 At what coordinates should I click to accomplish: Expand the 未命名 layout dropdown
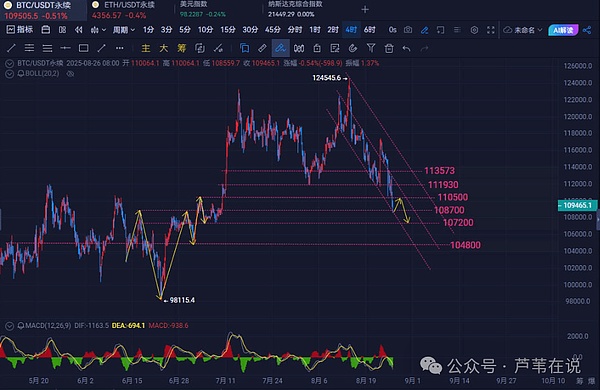point(523,30)
